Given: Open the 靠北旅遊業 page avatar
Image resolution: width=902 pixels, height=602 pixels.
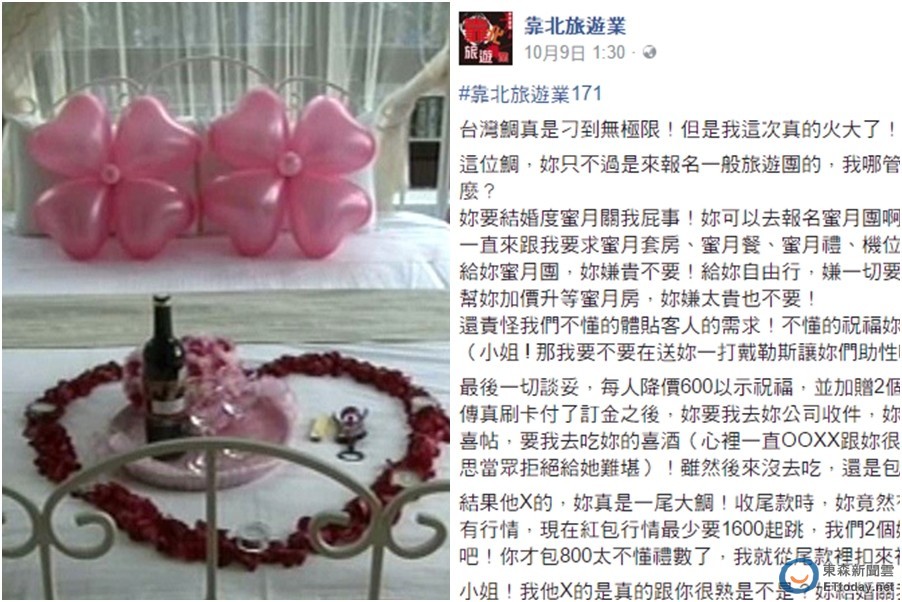Looking at the screenshot, I should (486, 38).
